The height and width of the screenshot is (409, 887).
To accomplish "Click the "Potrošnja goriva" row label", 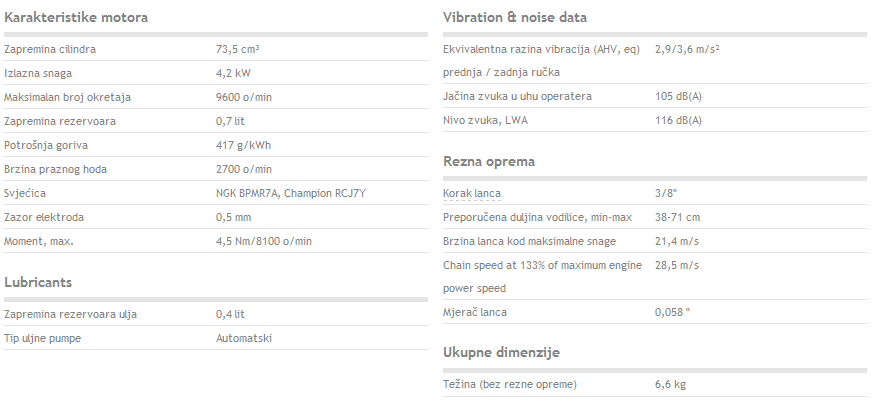I will (46, 145).
